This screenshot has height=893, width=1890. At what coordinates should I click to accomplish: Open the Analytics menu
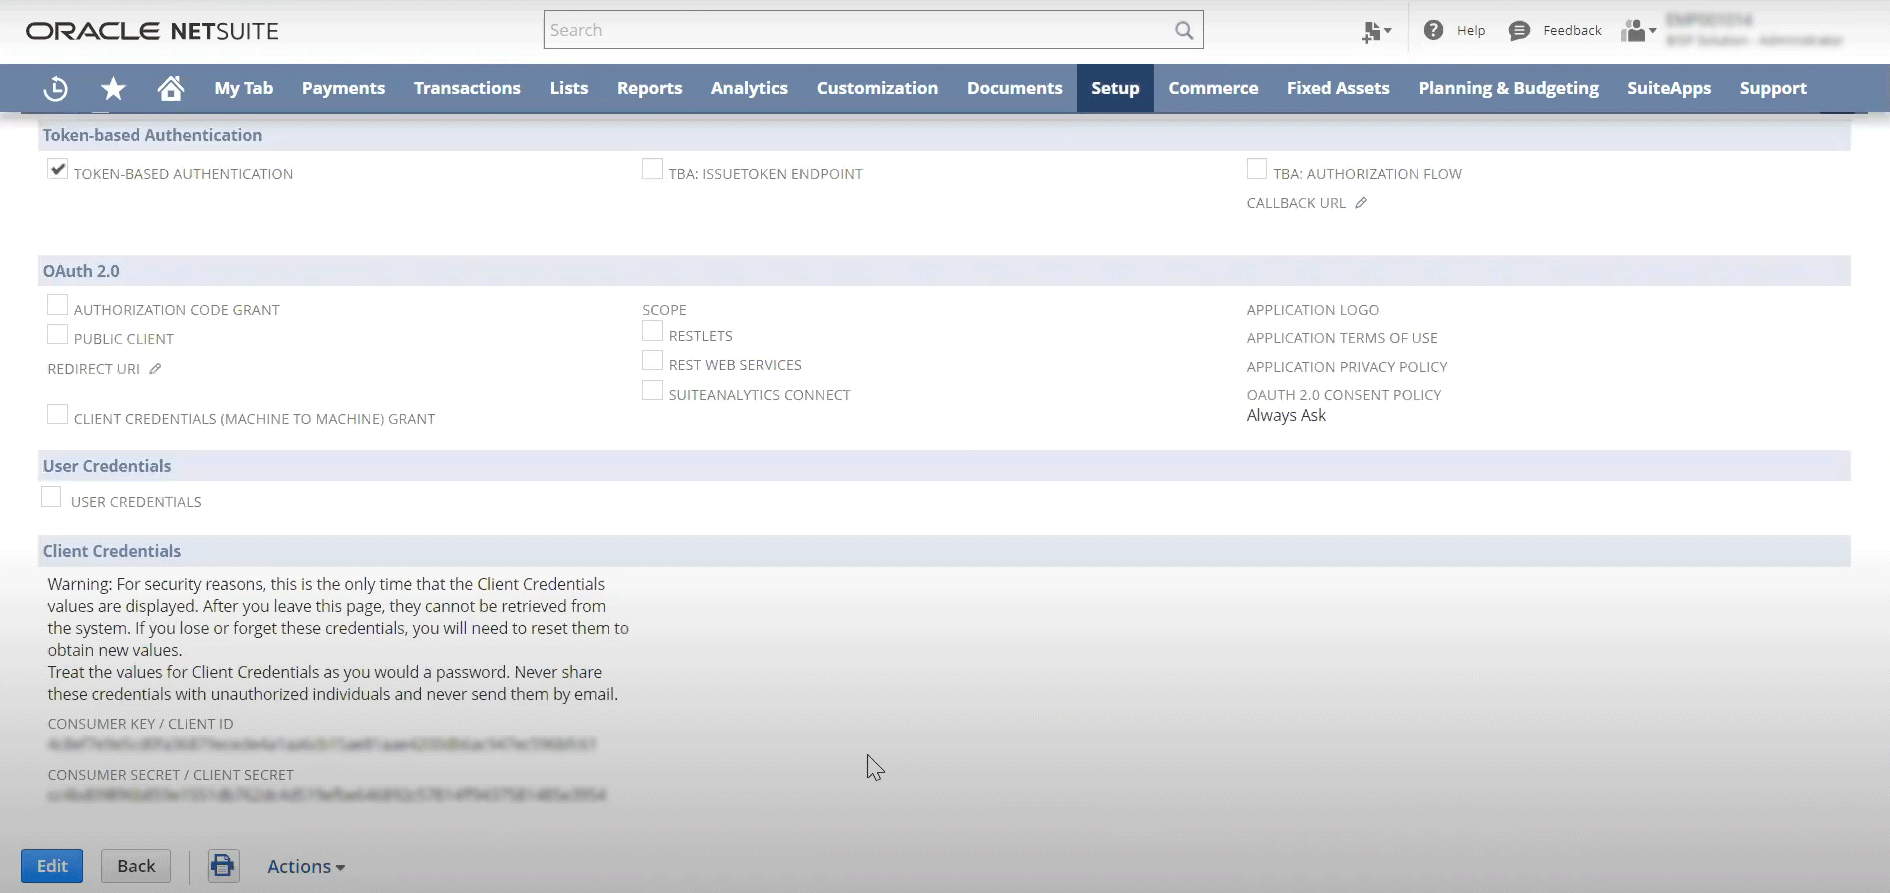(x=749, y=88)
